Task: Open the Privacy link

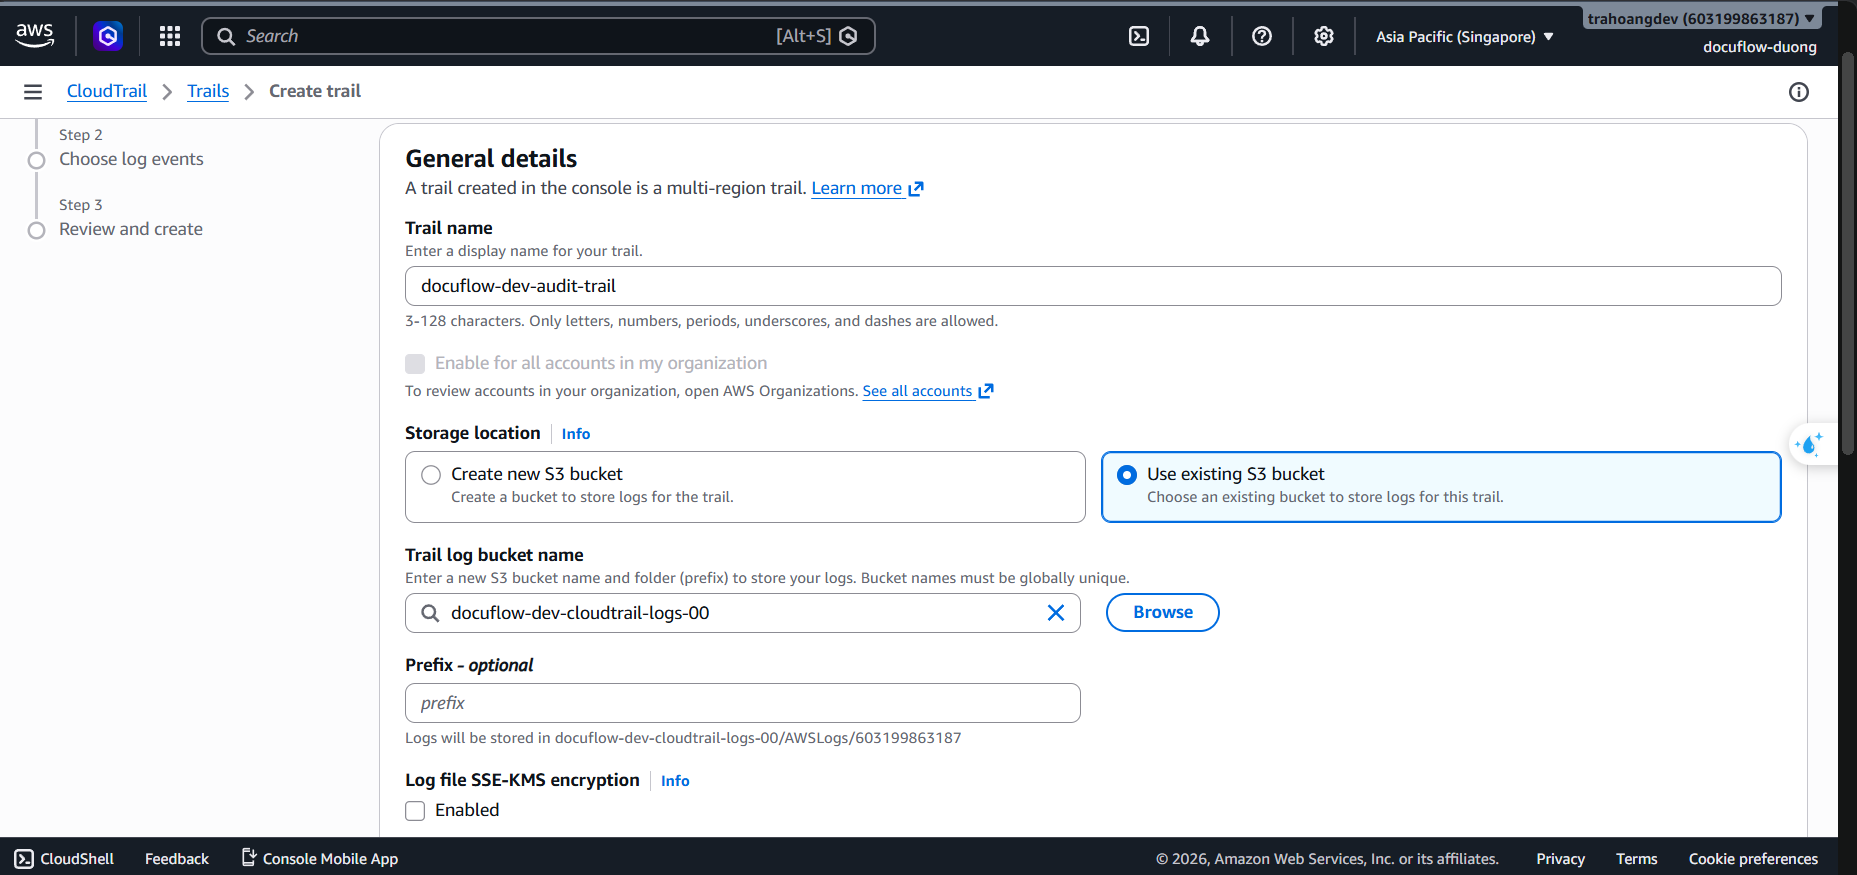Action: (x=1560, y=859)
